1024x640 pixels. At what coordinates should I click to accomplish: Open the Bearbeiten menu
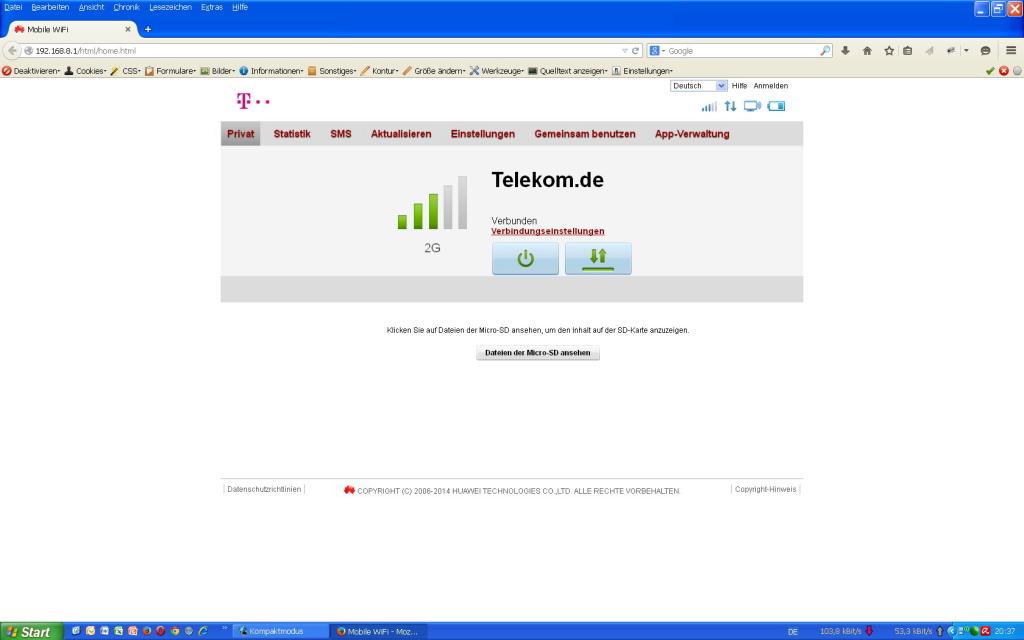[50, 7]
